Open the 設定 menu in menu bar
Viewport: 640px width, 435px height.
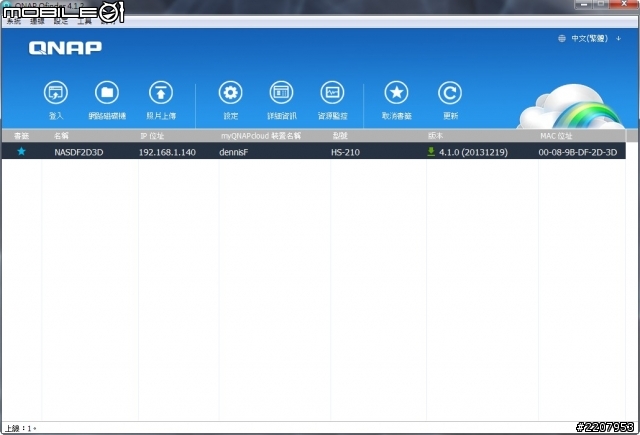61,21
